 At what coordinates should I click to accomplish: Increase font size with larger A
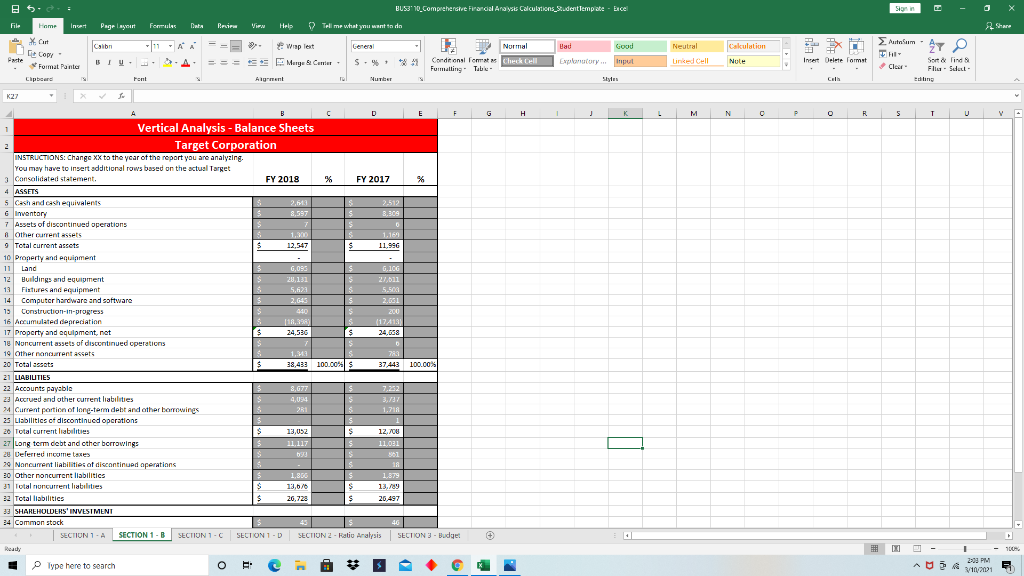pyautogui.click(x=181, y=46)
